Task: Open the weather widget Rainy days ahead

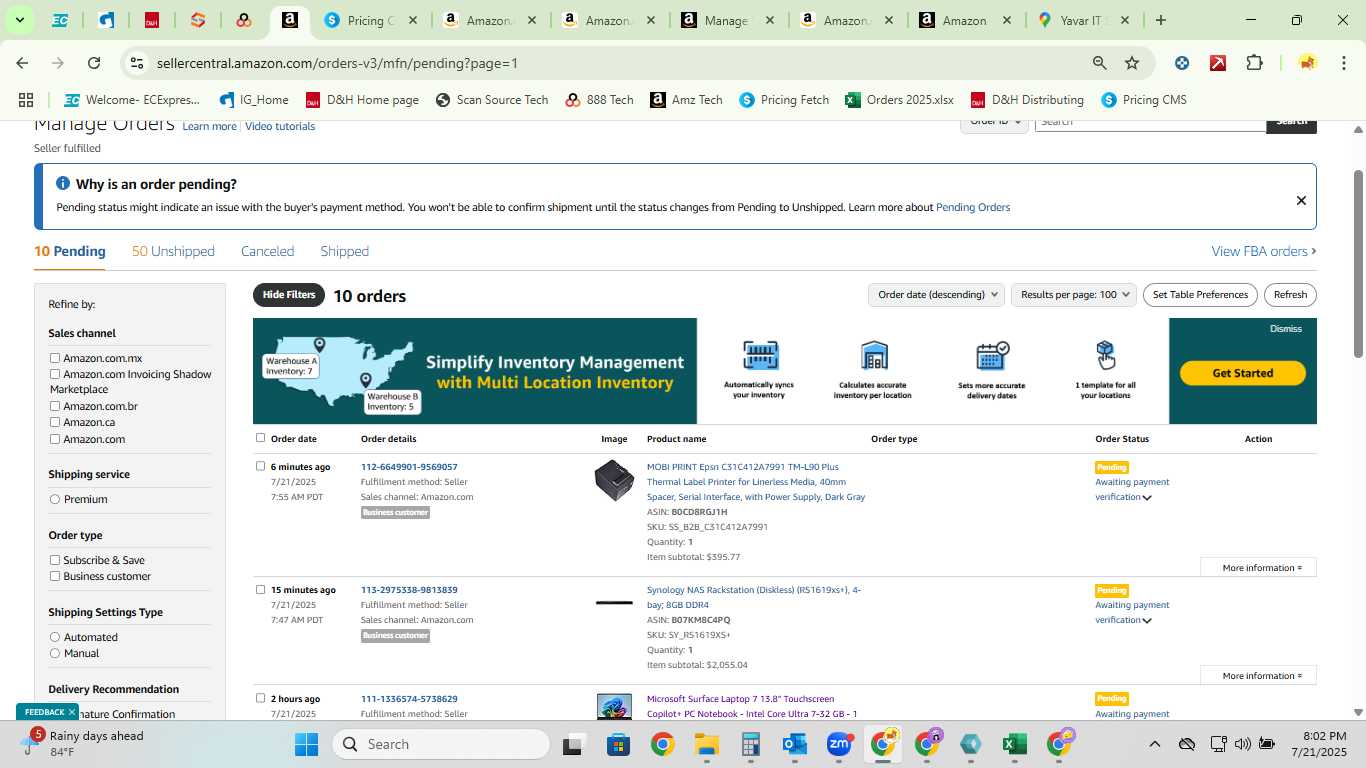Action: coord(84,744)
